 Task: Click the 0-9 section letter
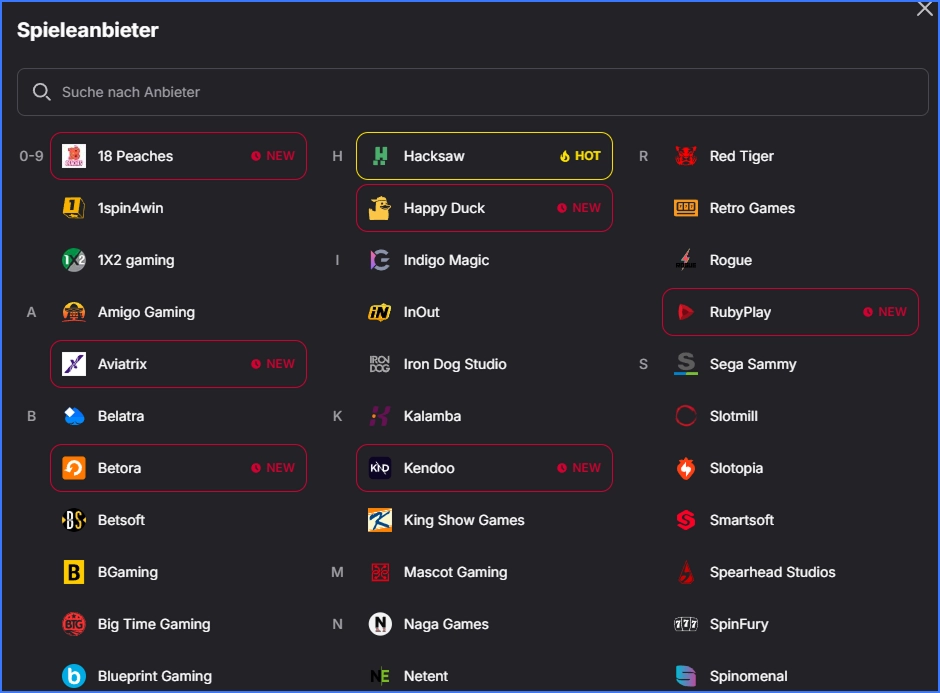[31, 156]
